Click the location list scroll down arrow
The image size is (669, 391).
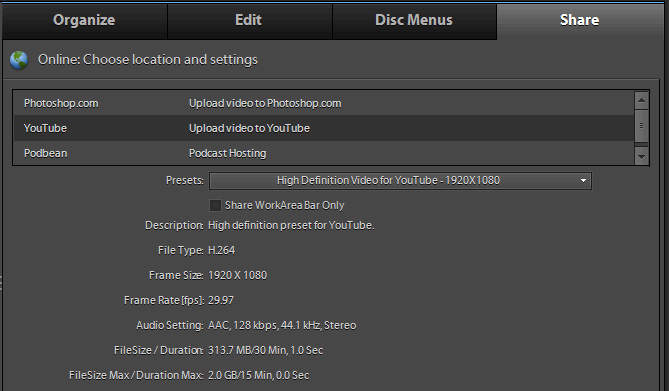point(641,156)
